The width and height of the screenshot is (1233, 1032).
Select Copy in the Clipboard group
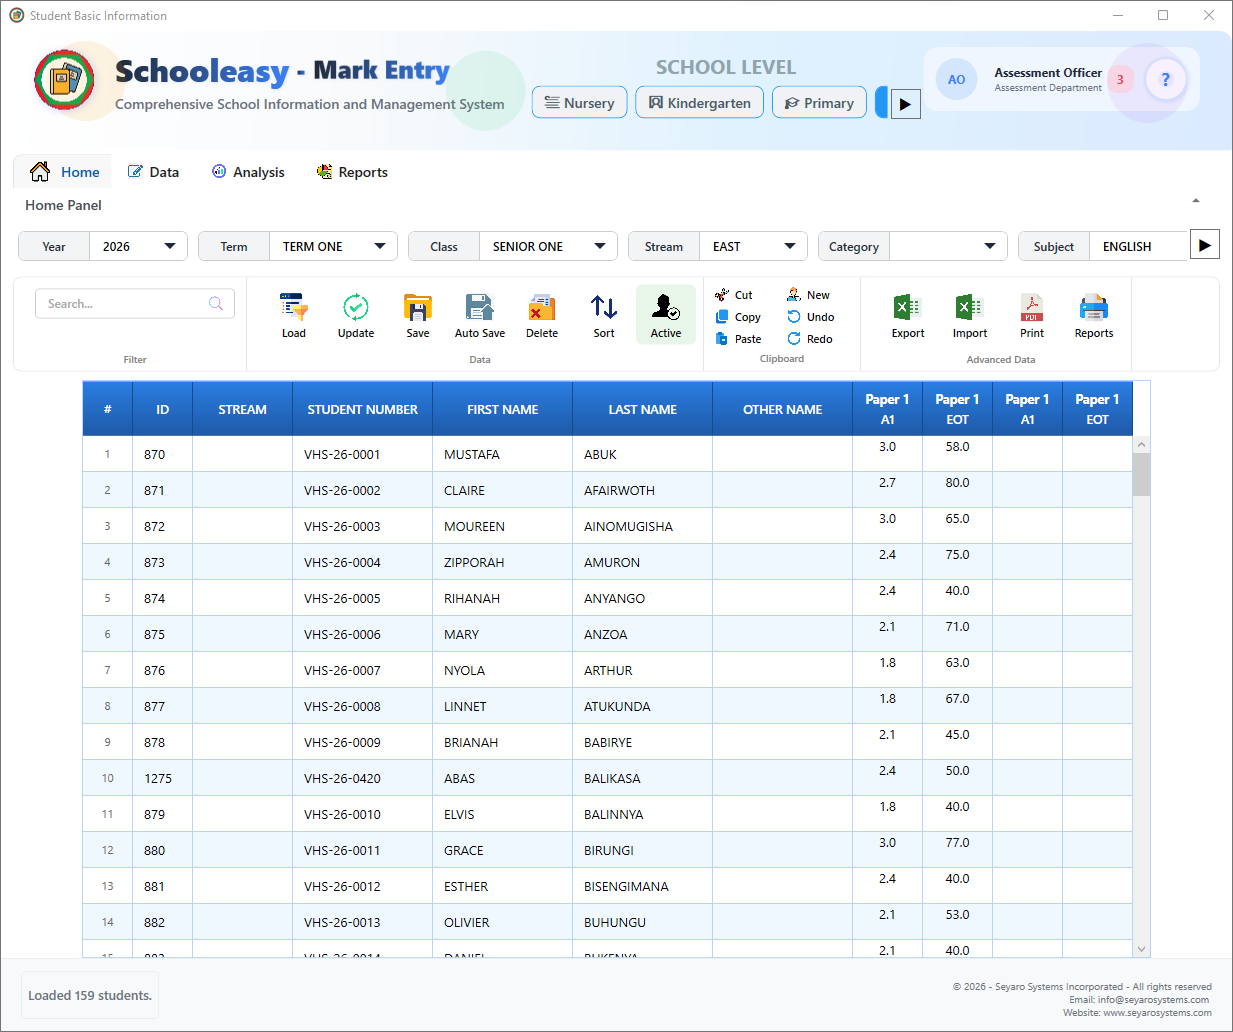(x=738, y=317)
